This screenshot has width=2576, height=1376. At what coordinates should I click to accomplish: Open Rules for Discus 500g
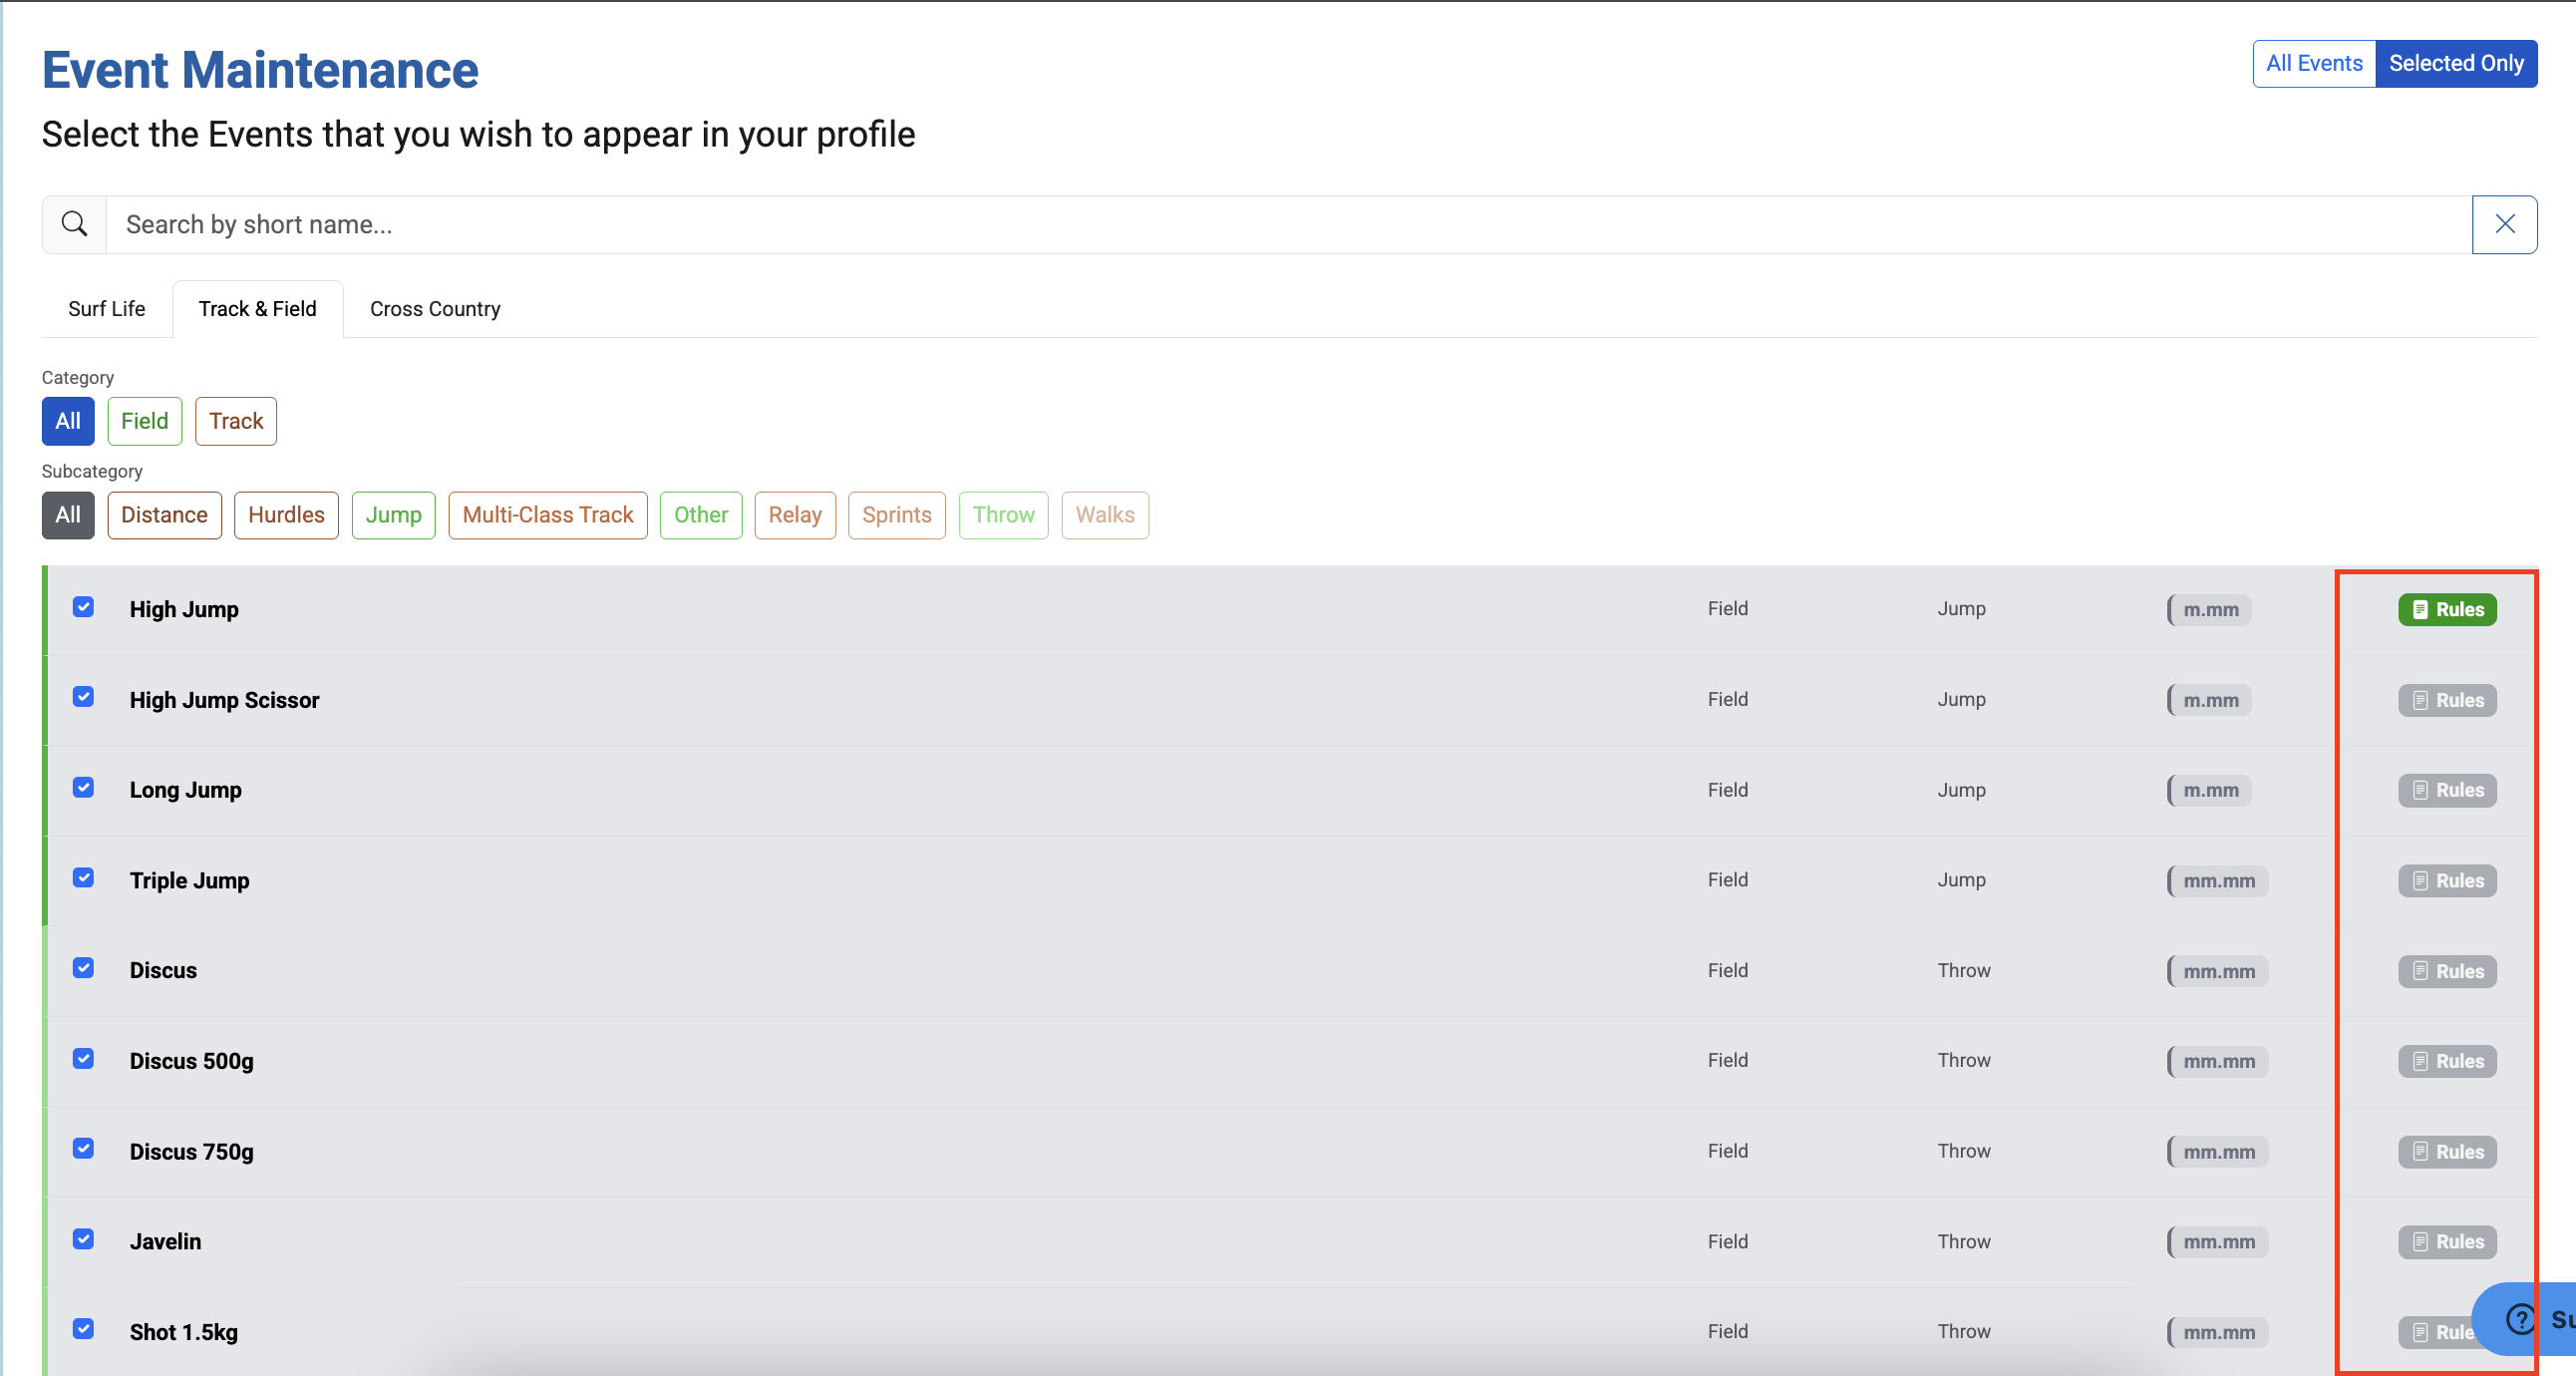(x=2447, y=1061)
